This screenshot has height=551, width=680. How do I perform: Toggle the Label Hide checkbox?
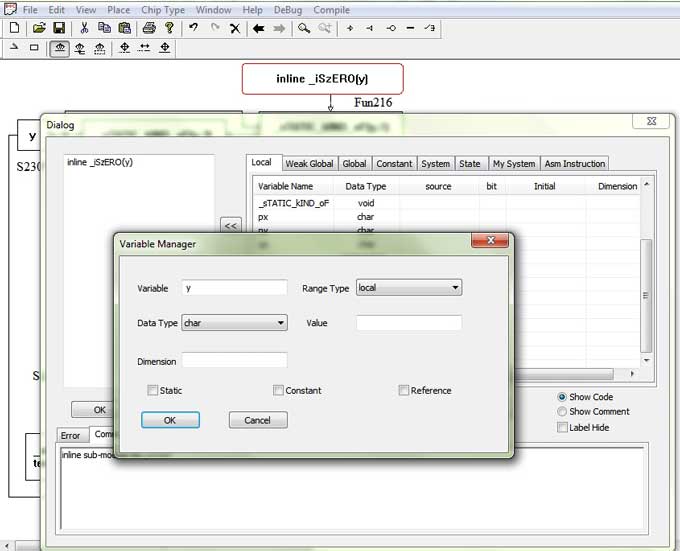562,427
